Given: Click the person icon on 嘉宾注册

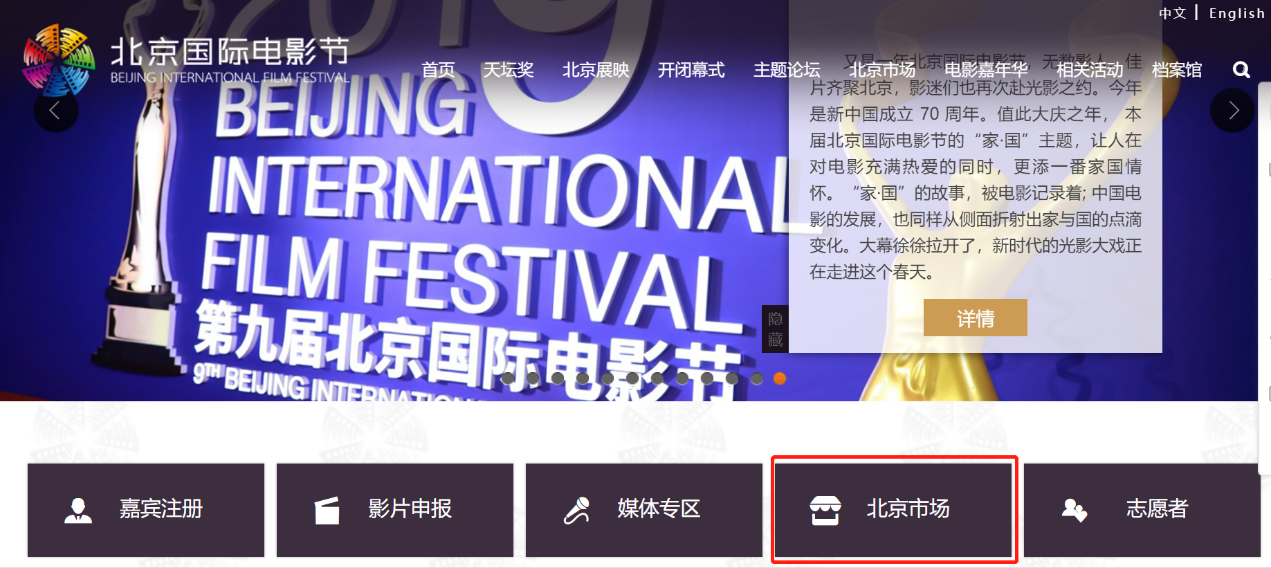Looking at the screenshot, I should [x=78, y=510].
